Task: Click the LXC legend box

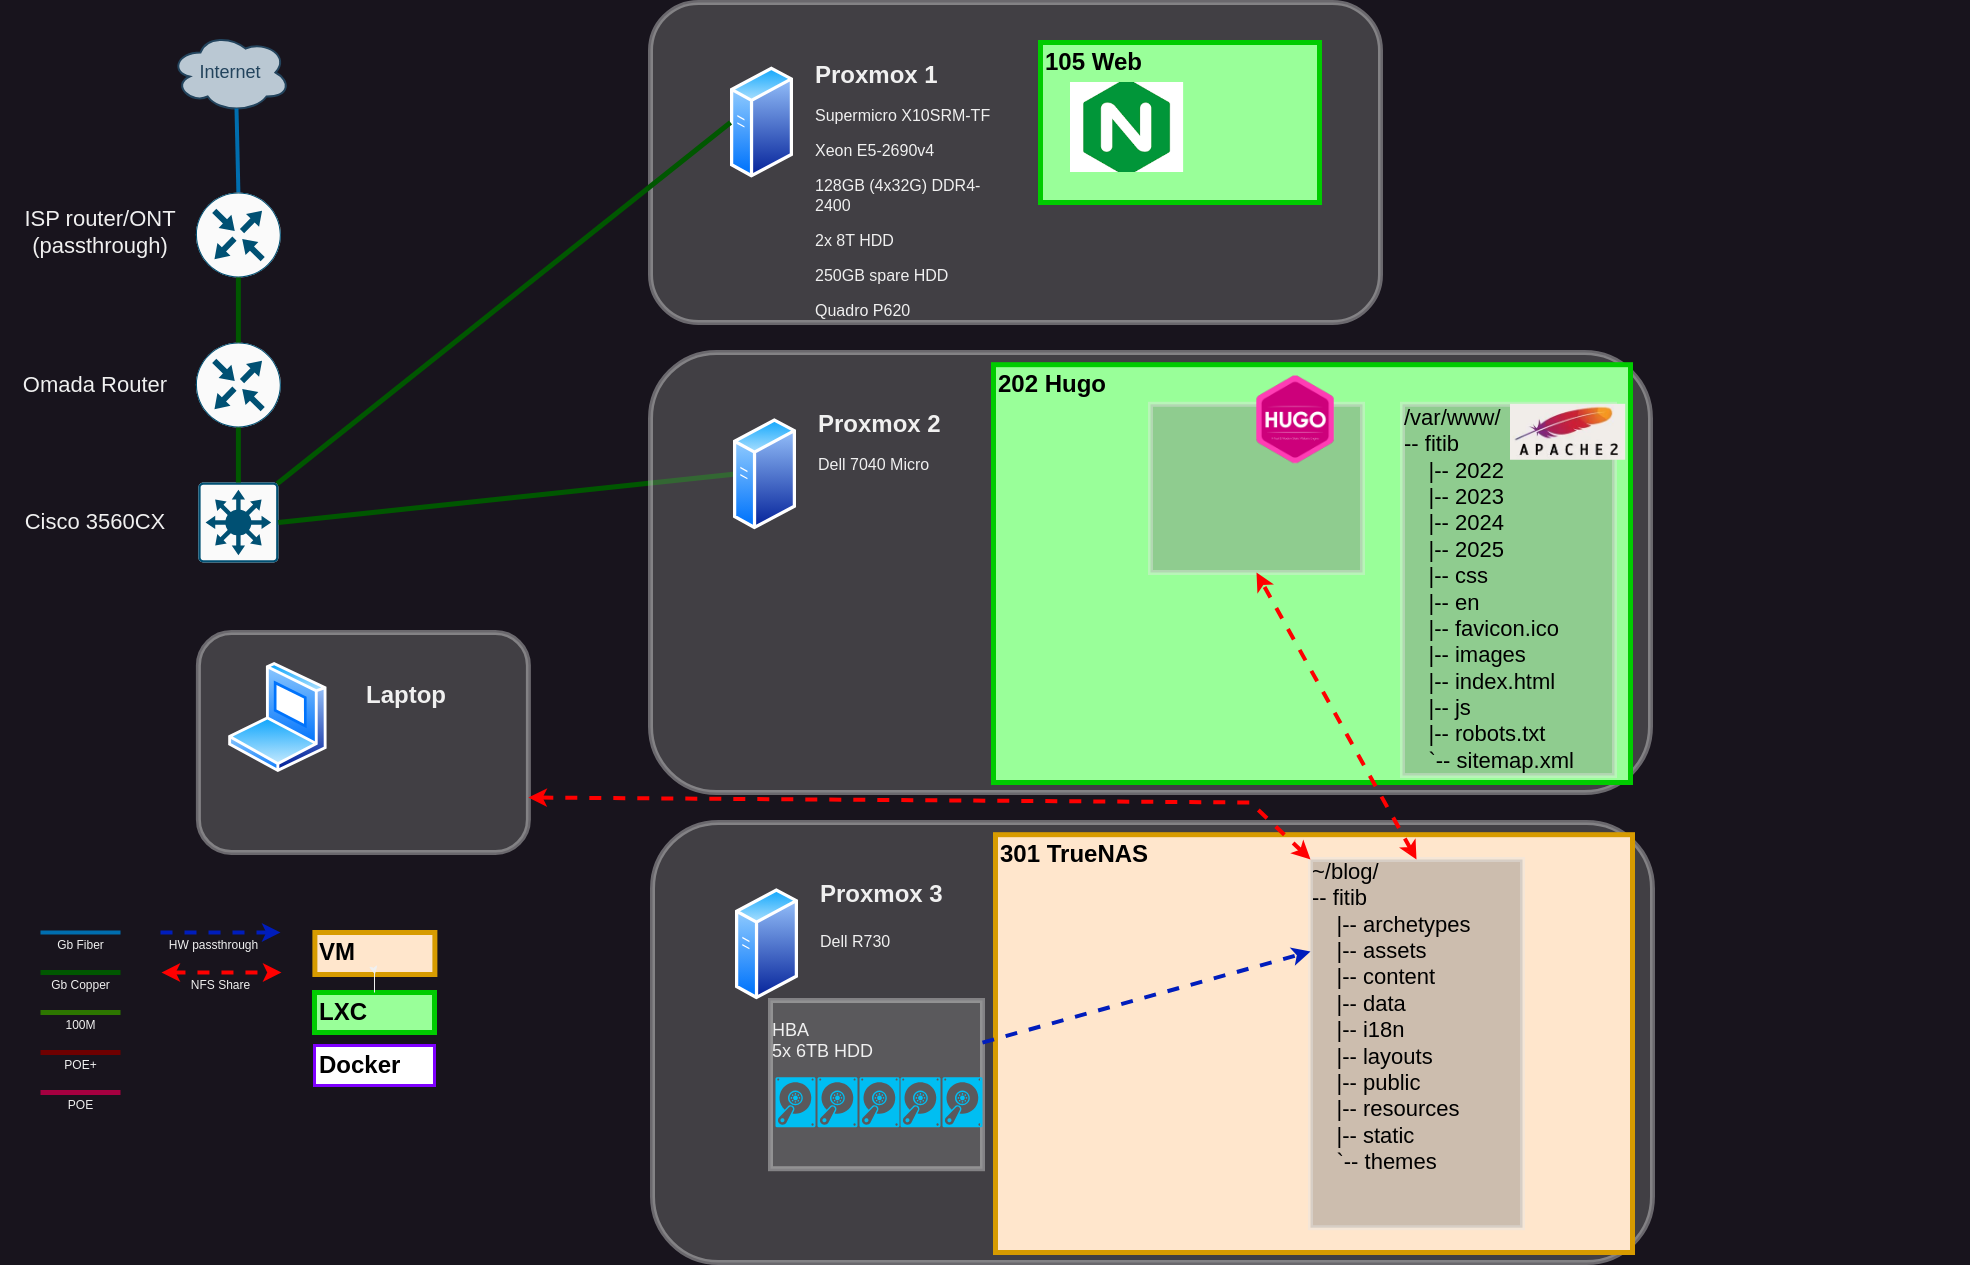Action: 375,1012
